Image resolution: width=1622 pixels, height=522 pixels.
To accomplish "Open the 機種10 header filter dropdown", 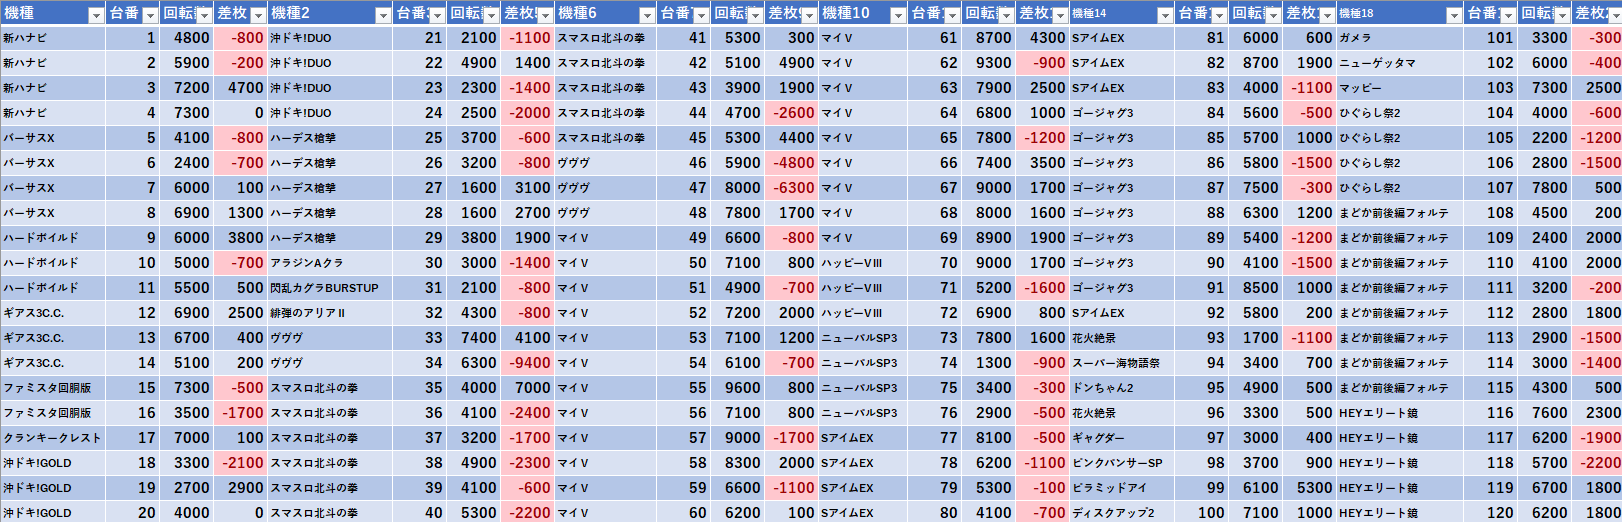I will tap(898, 15).
